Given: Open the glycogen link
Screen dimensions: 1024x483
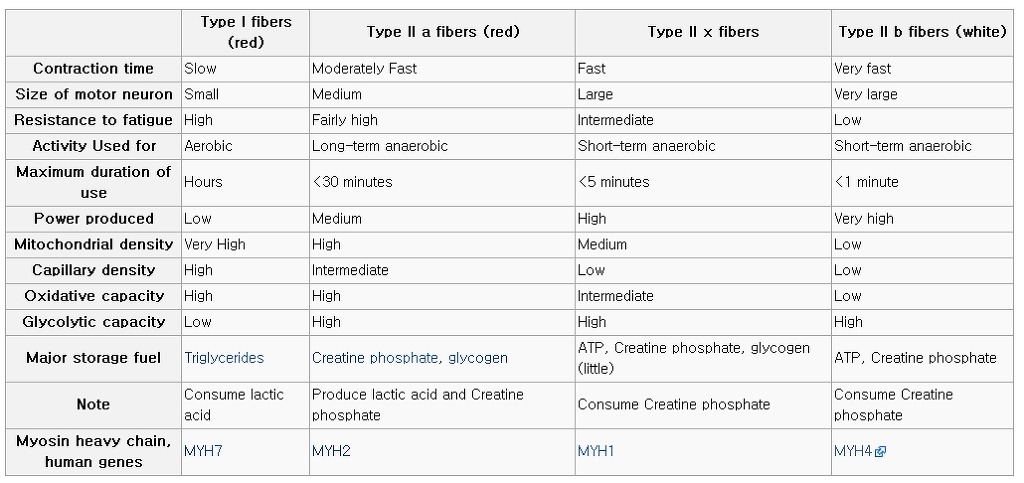Looking at the screenshot, I should tap(478, 358).
